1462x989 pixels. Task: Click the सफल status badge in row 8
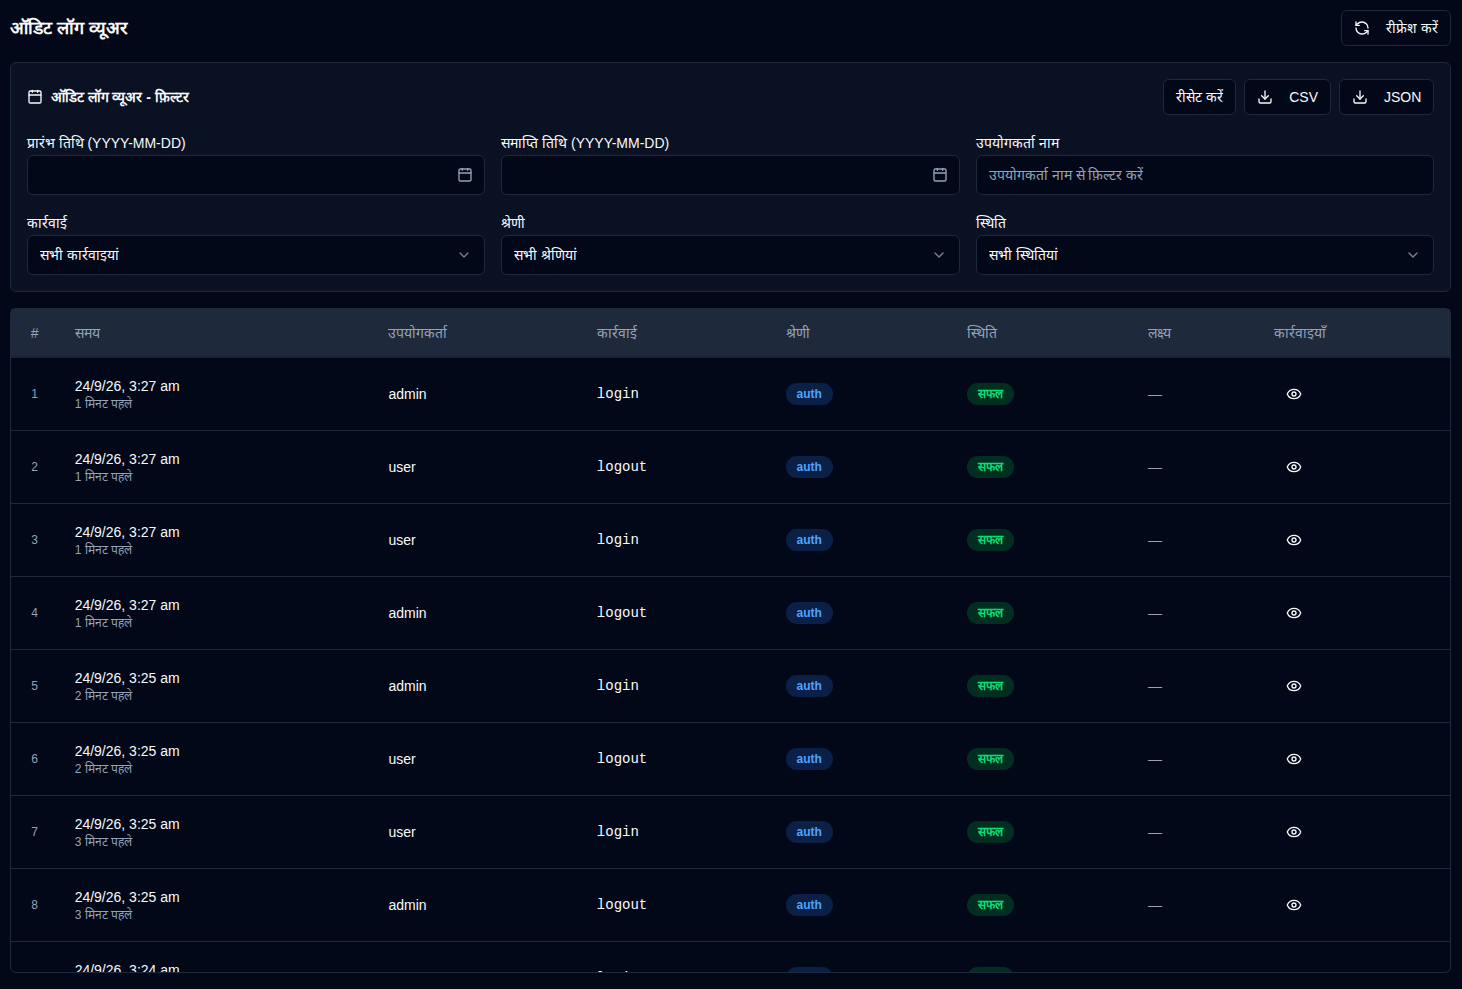pyautogui.click(x=990, y=905)
